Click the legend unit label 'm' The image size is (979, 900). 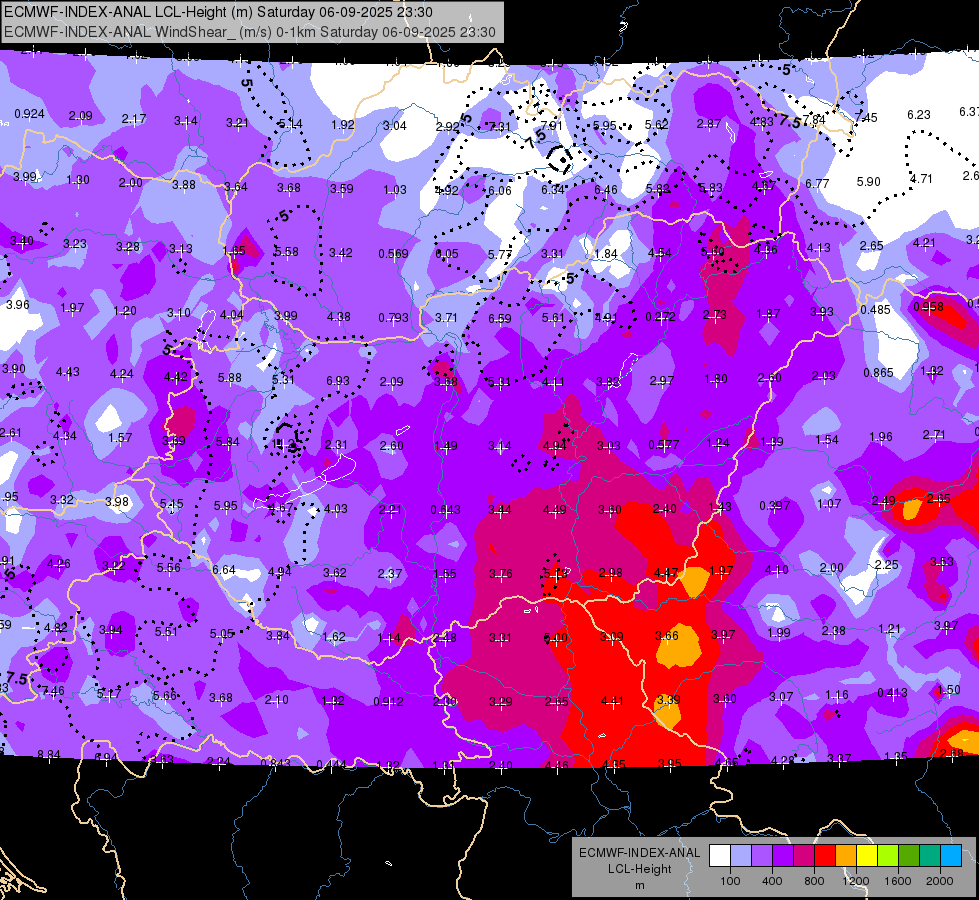tap(640, 886)
